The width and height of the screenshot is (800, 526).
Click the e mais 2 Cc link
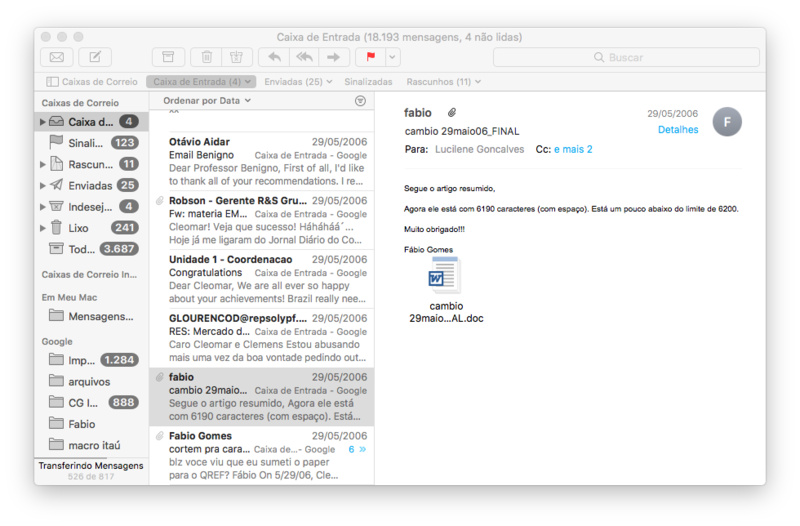click(x=573, y=149)
